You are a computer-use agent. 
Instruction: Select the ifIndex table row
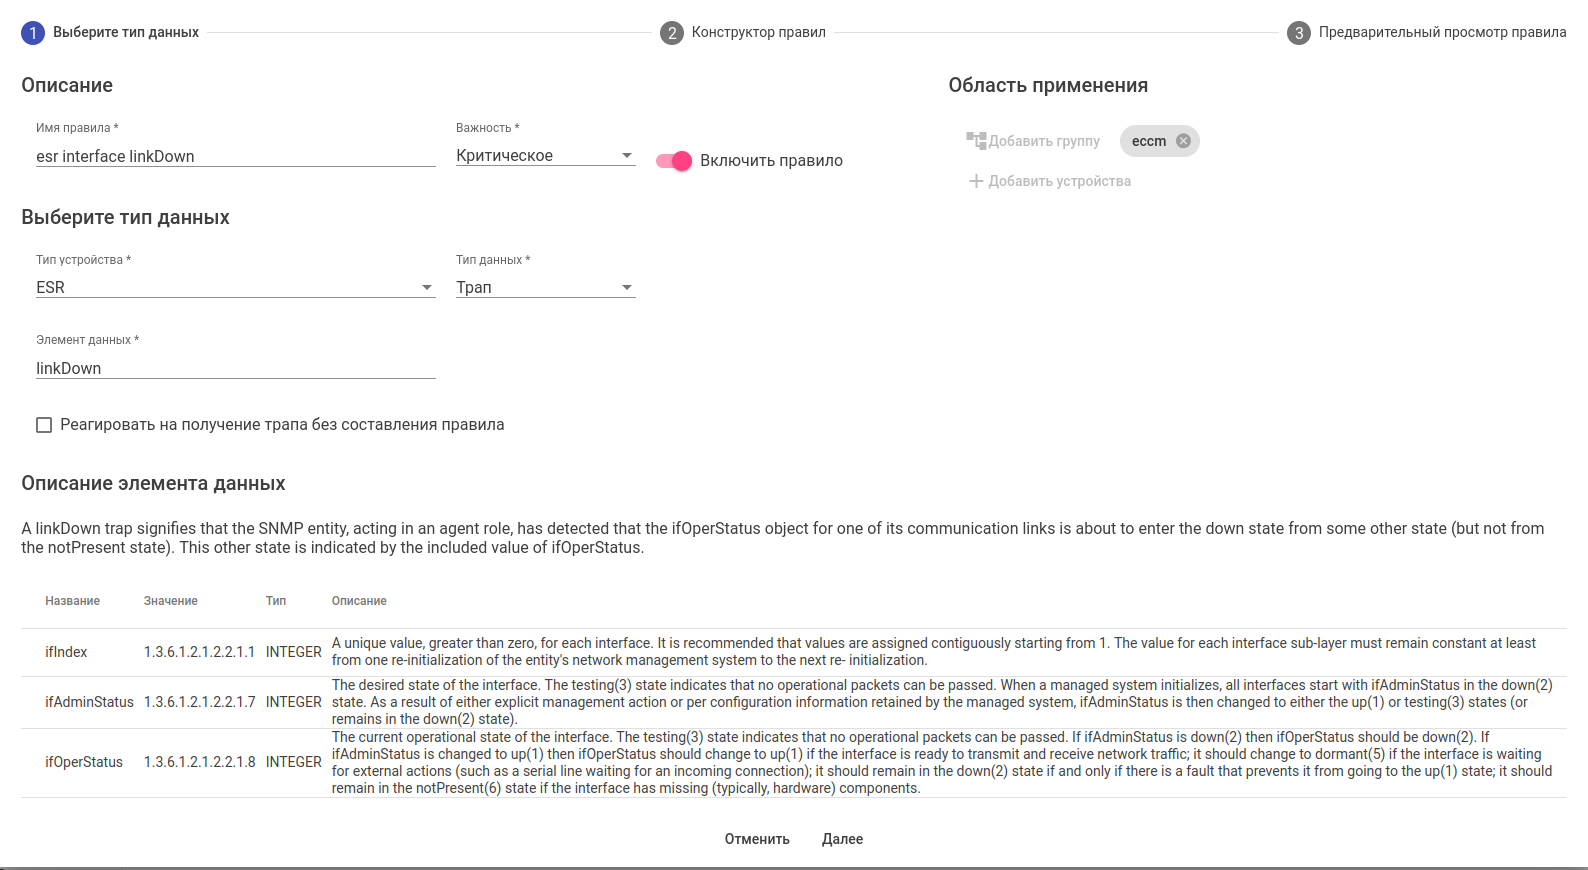point(66,652)
